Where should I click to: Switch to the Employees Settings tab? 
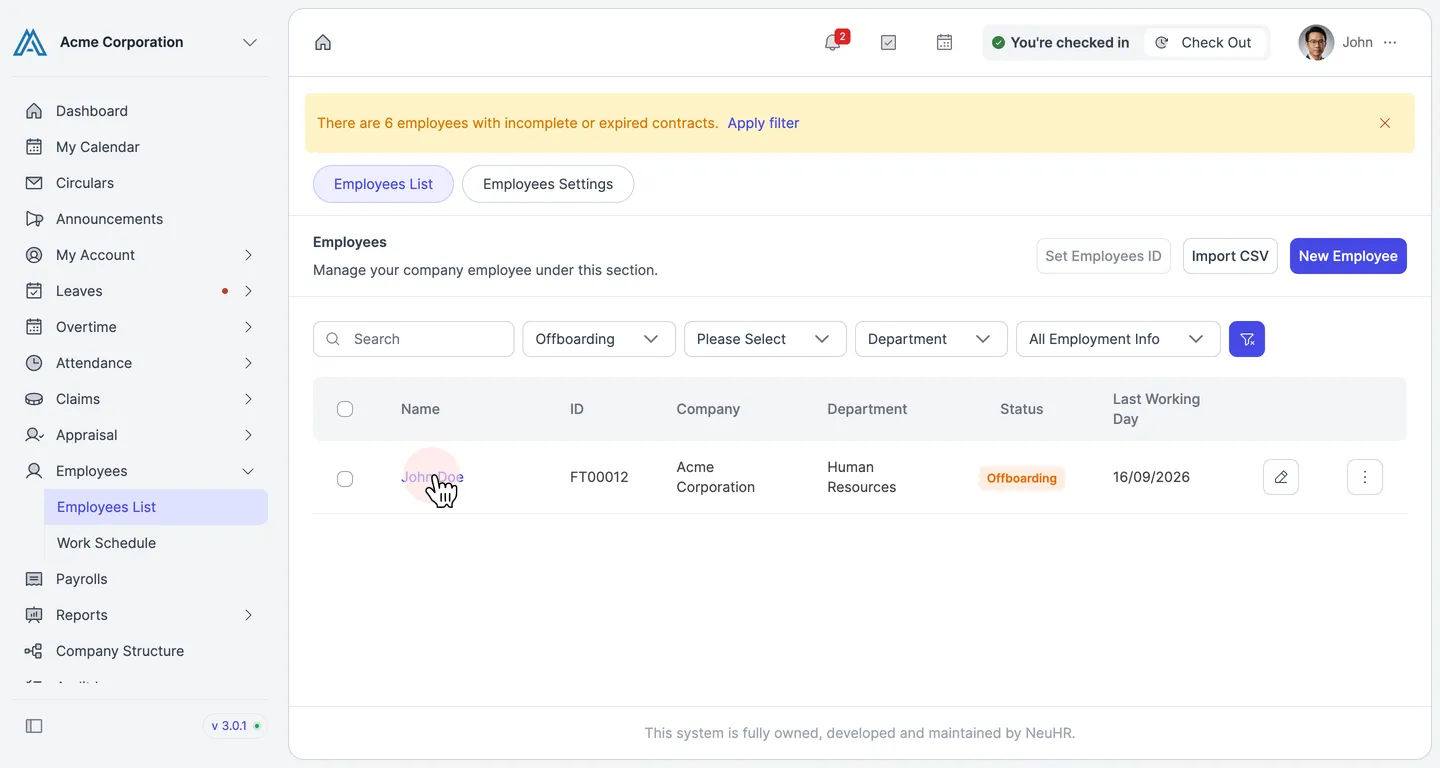548,184
